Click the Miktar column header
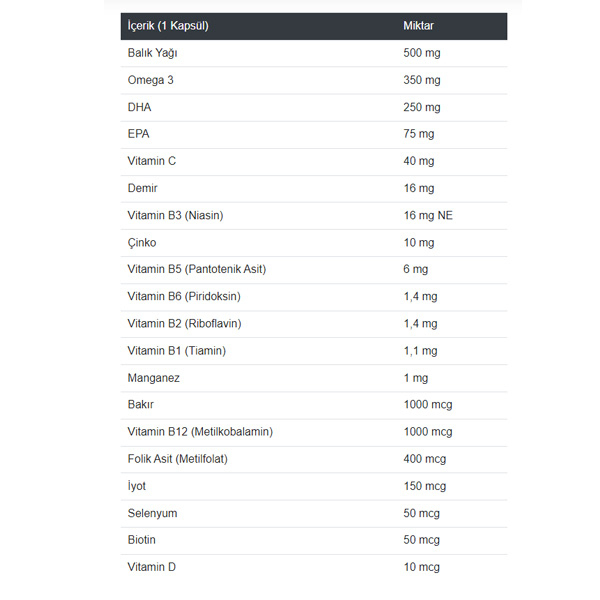The height and width of the screenshot is (600, 600). tap(418, 26)
